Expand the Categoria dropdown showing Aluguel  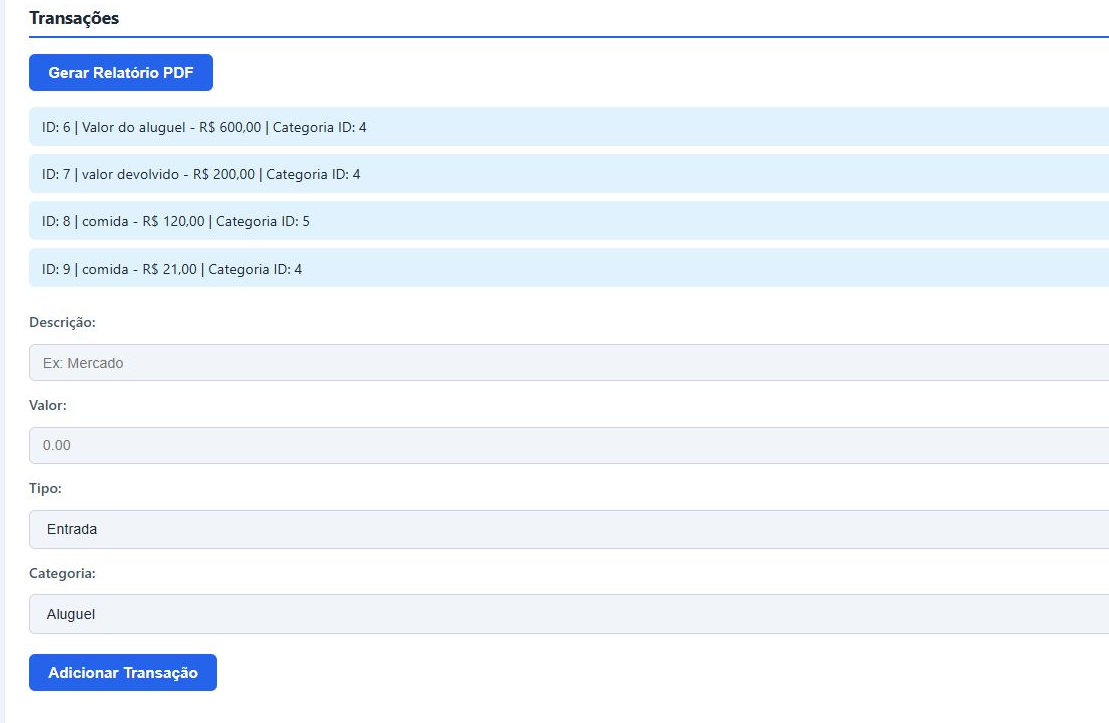[x=568, y=614]
